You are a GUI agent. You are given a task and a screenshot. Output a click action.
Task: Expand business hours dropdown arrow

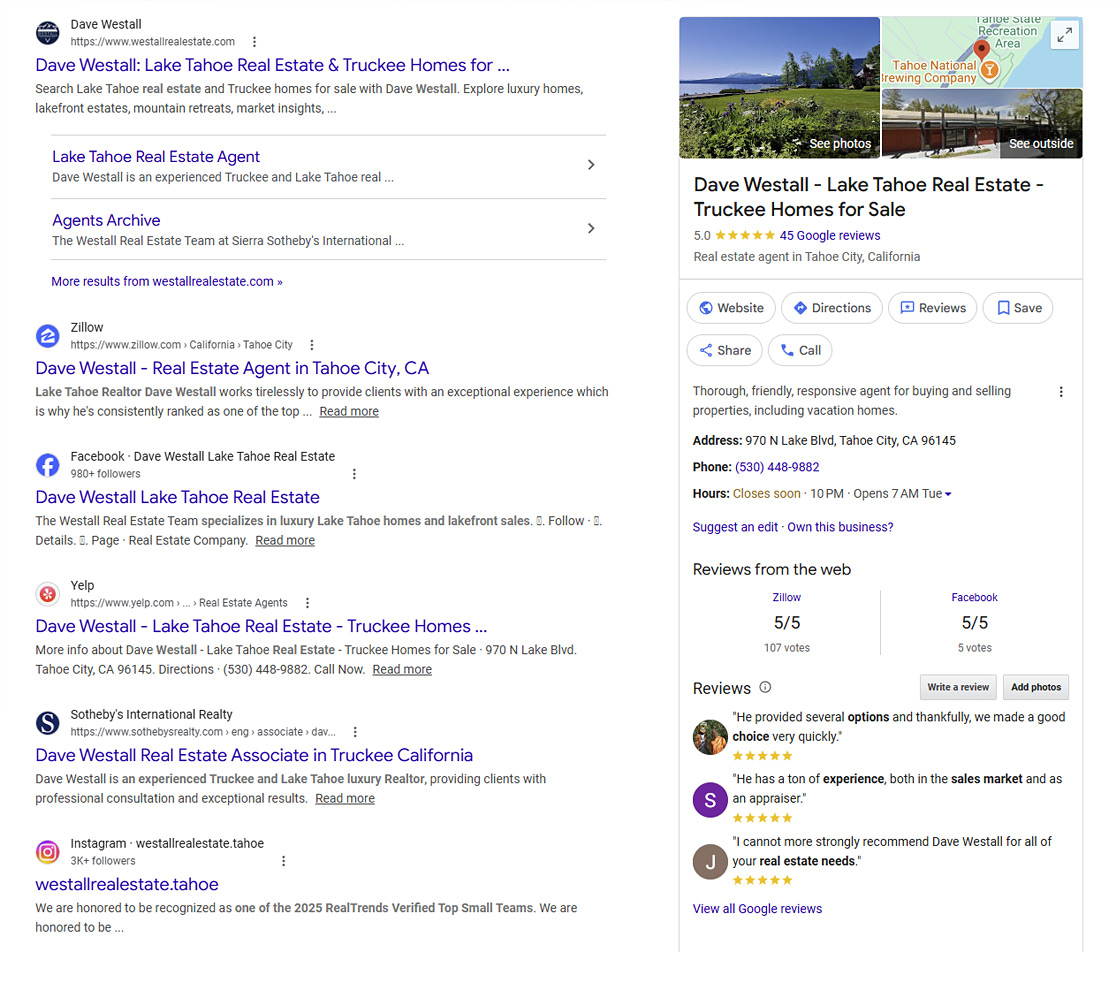(948, 494)
